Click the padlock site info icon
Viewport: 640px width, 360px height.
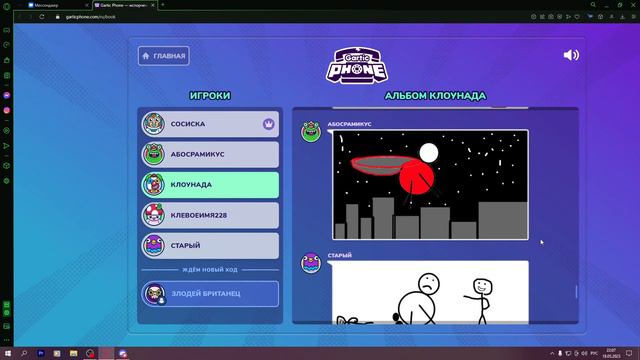click(58, 17)
